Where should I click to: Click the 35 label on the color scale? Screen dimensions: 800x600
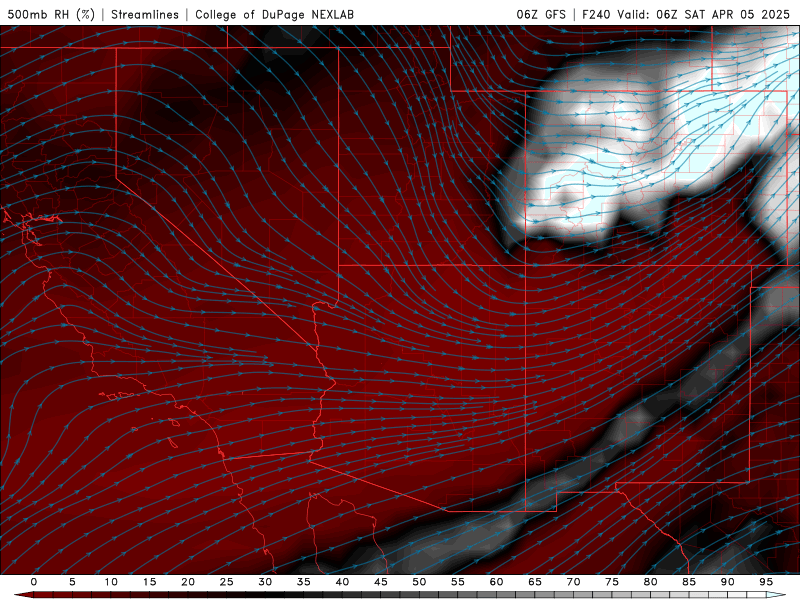(x=303, y=582)
